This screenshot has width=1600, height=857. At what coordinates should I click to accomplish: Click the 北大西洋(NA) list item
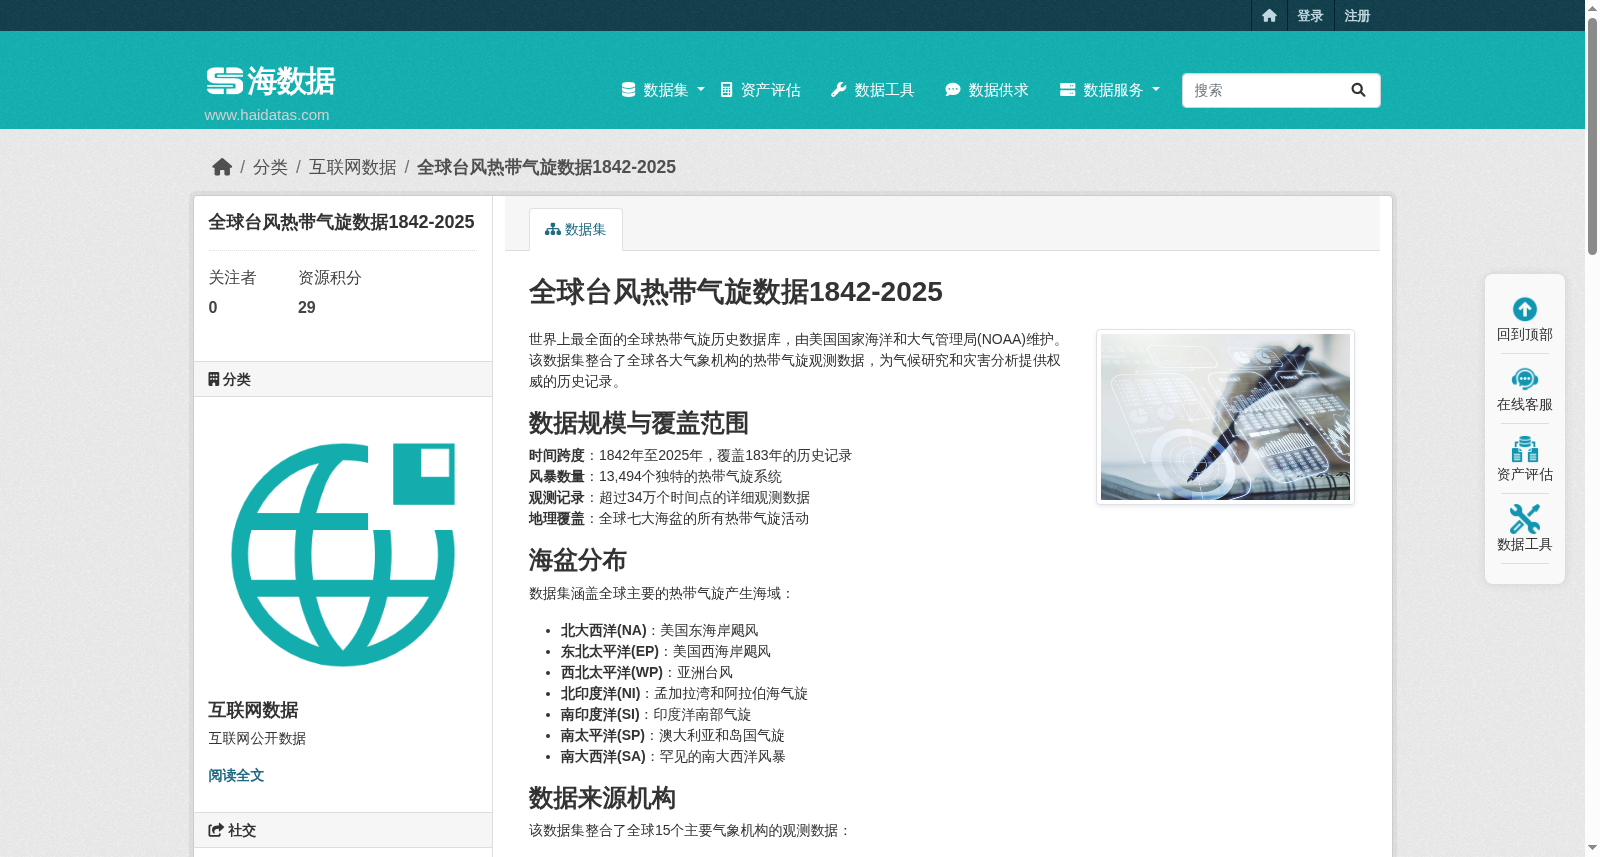tap(660, 630)
